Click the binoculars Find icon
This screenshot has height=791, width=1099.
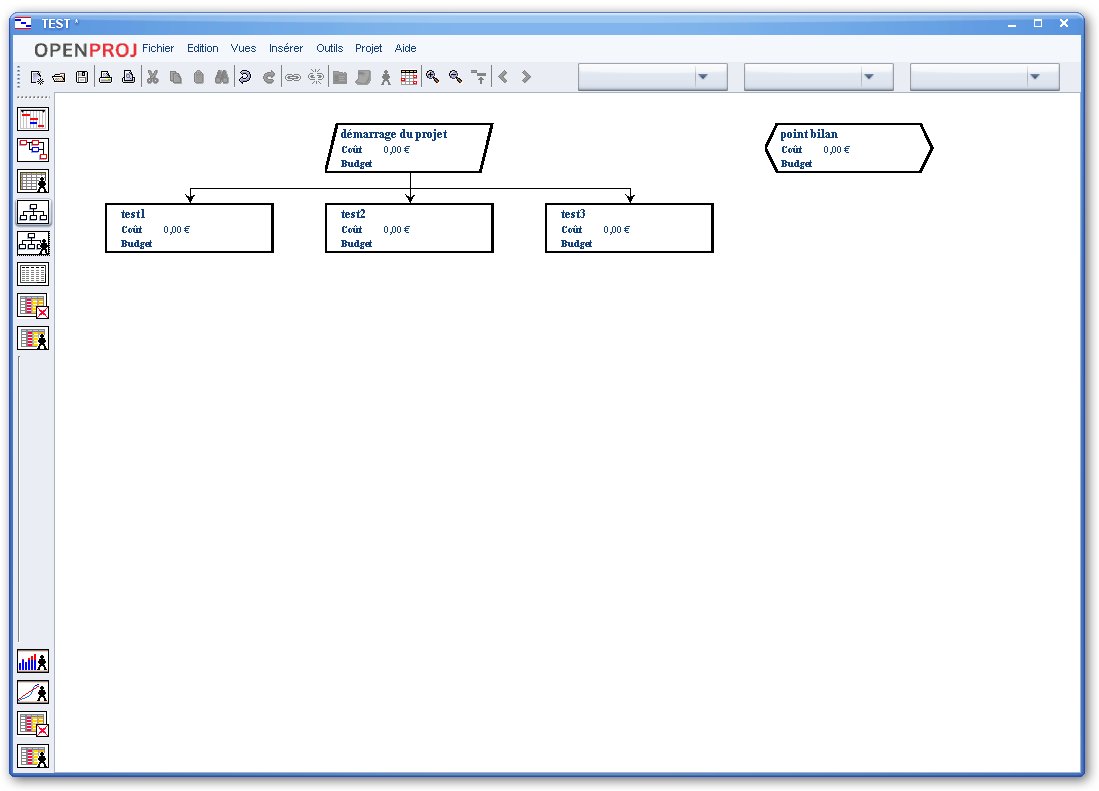[x=222, y=77]
